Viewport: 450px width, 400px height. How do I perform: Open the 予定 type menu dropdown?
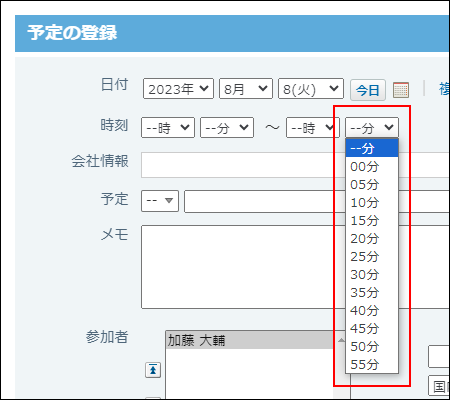[x=160, y=201]
